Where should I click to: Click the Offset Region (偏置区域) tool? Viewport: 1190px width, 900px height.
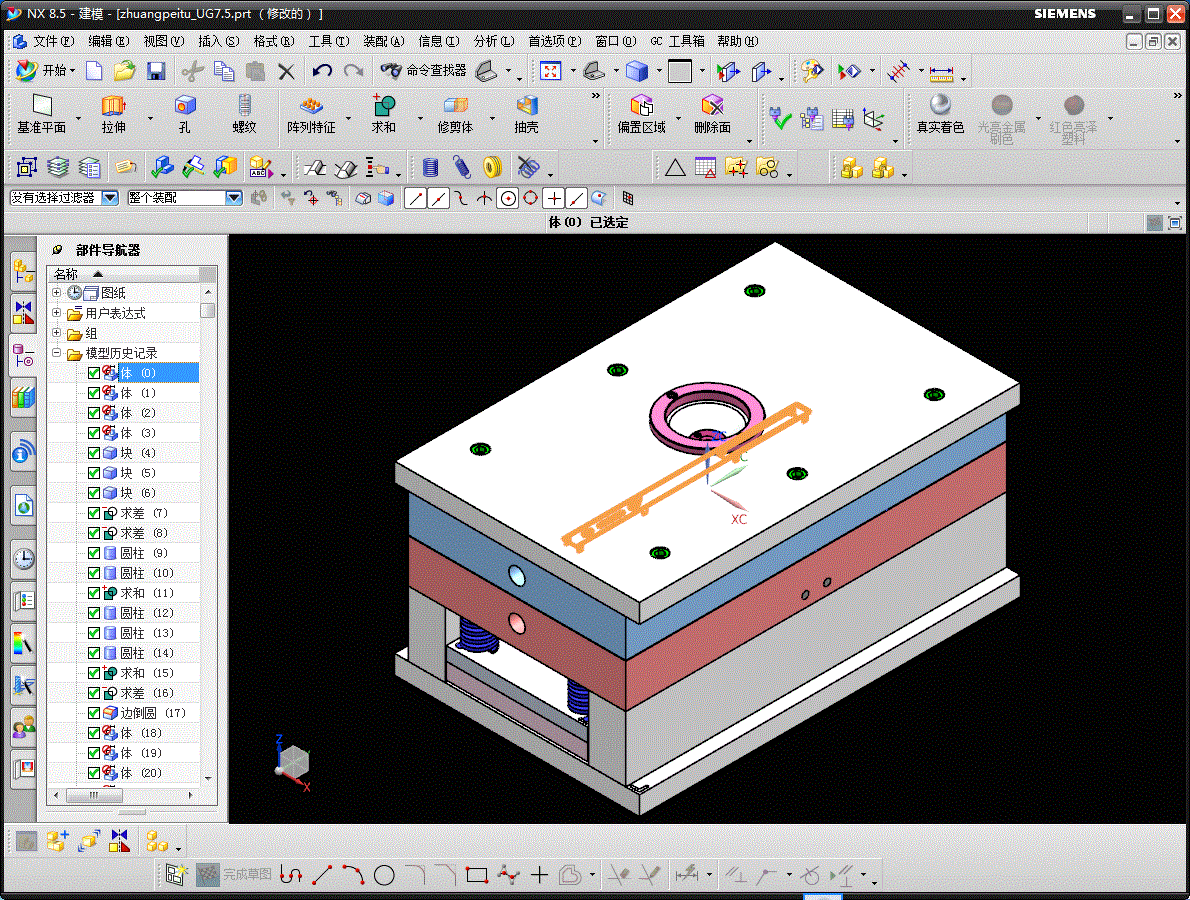(x=641, y=114)
